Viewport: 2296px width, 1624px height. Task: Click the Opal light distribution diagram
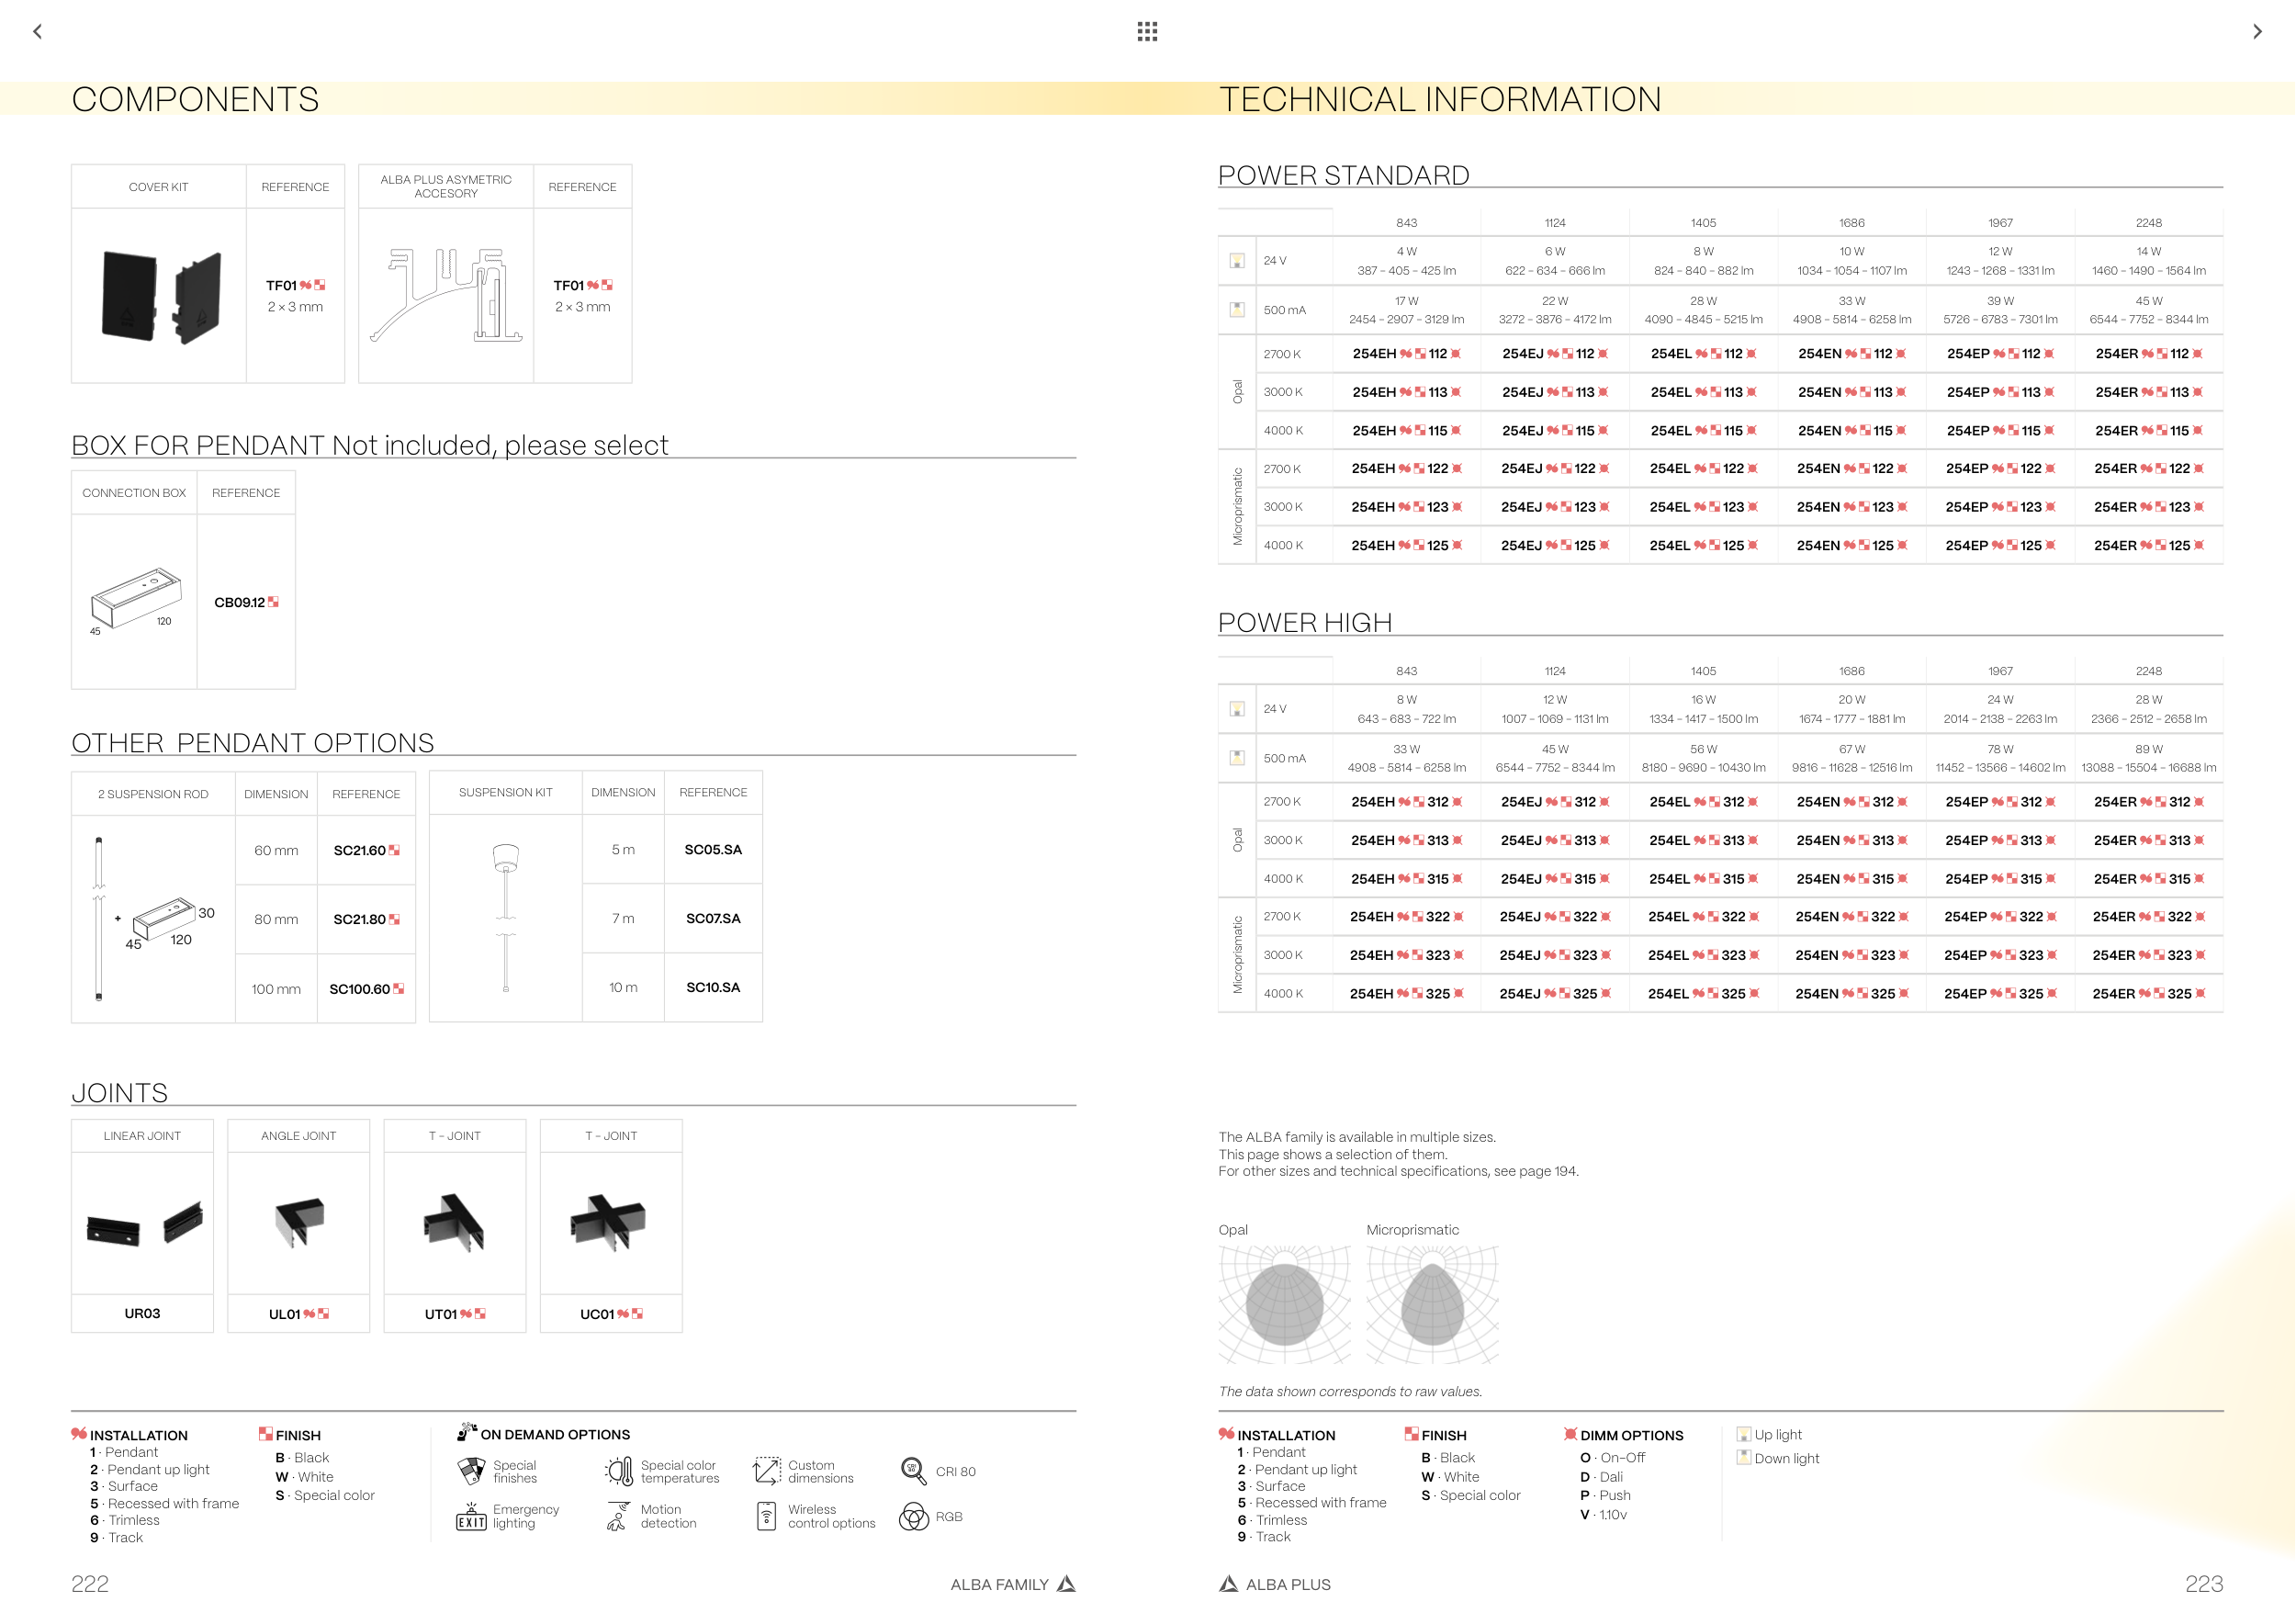tap(1284, 1304)
